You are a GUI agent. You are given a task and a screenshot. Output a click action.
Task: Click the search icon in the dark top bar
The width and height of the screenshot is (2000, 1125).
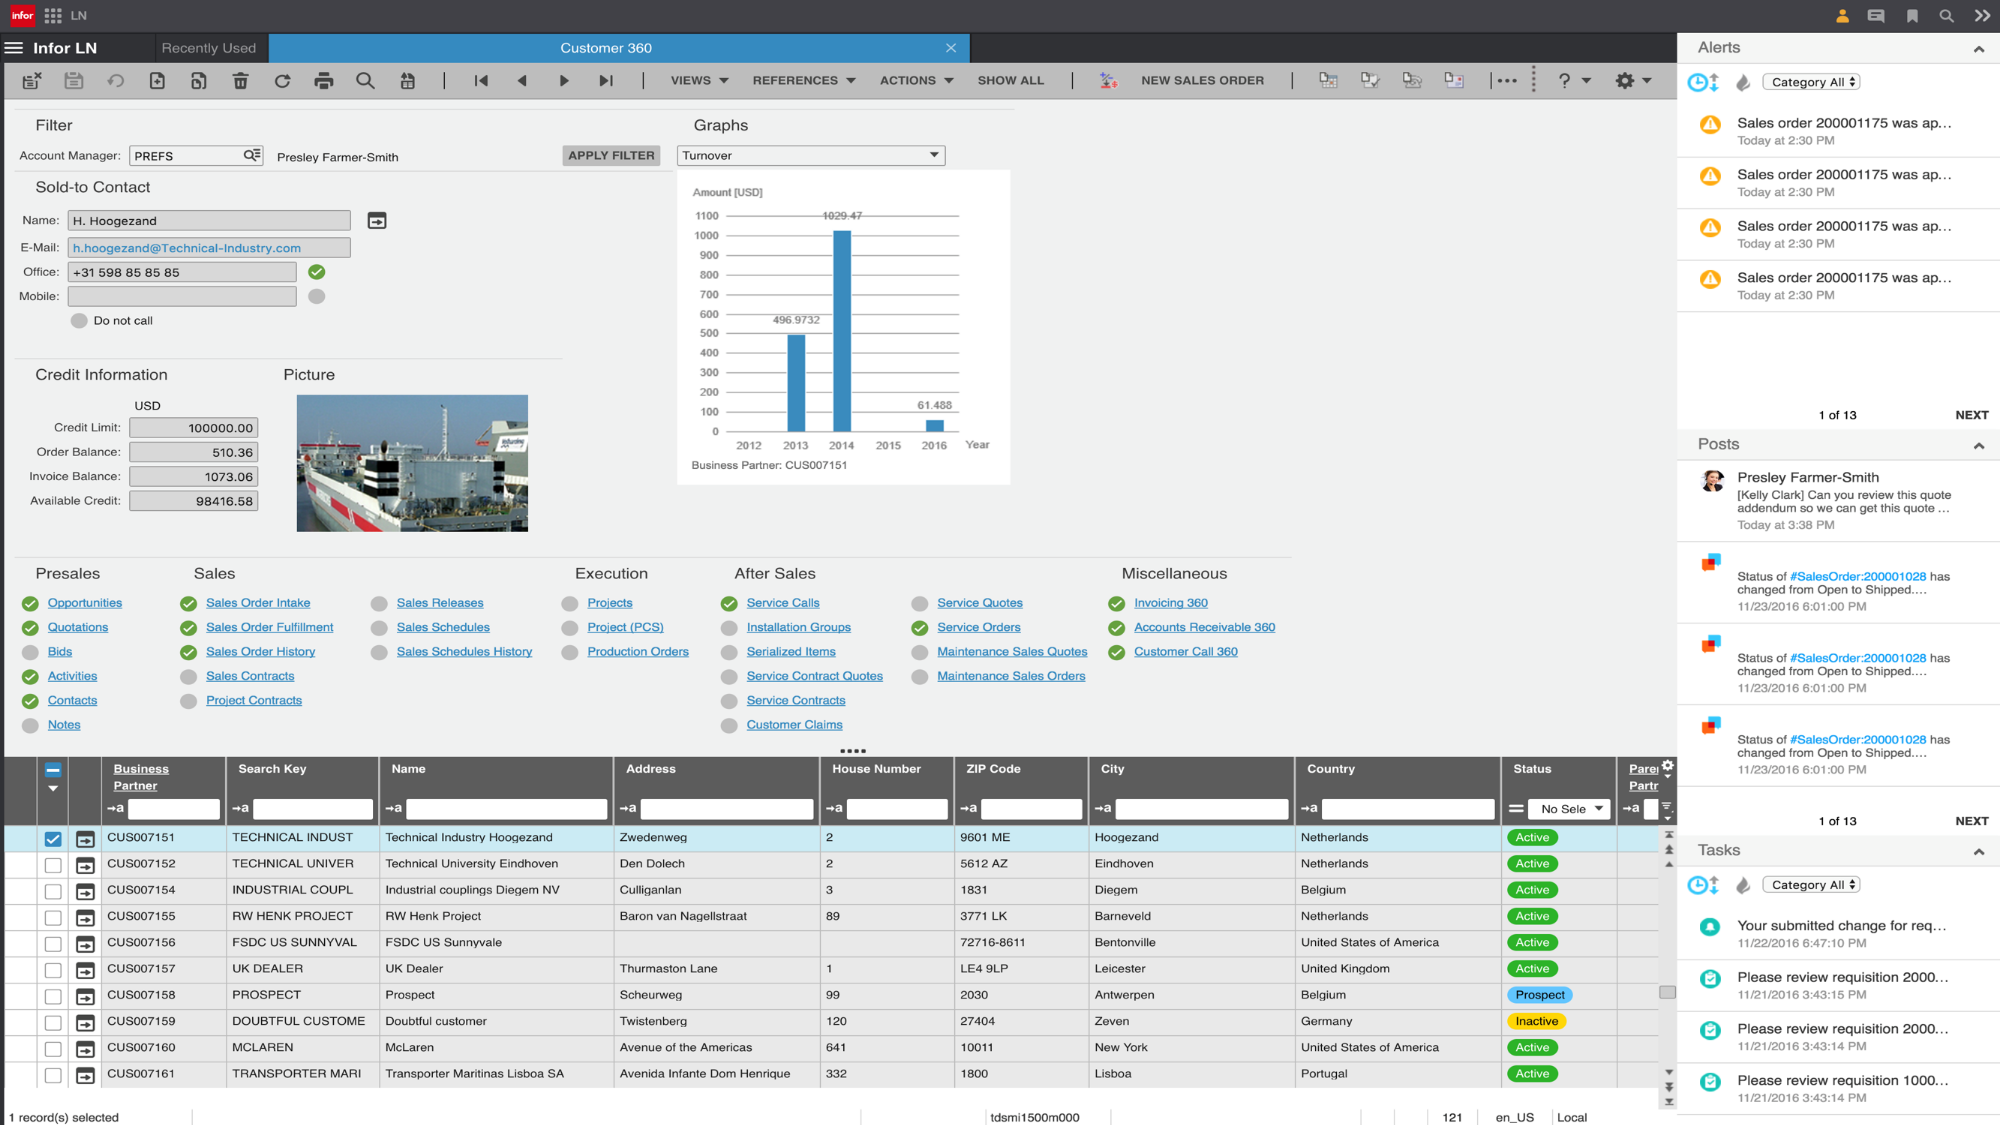1946,16
